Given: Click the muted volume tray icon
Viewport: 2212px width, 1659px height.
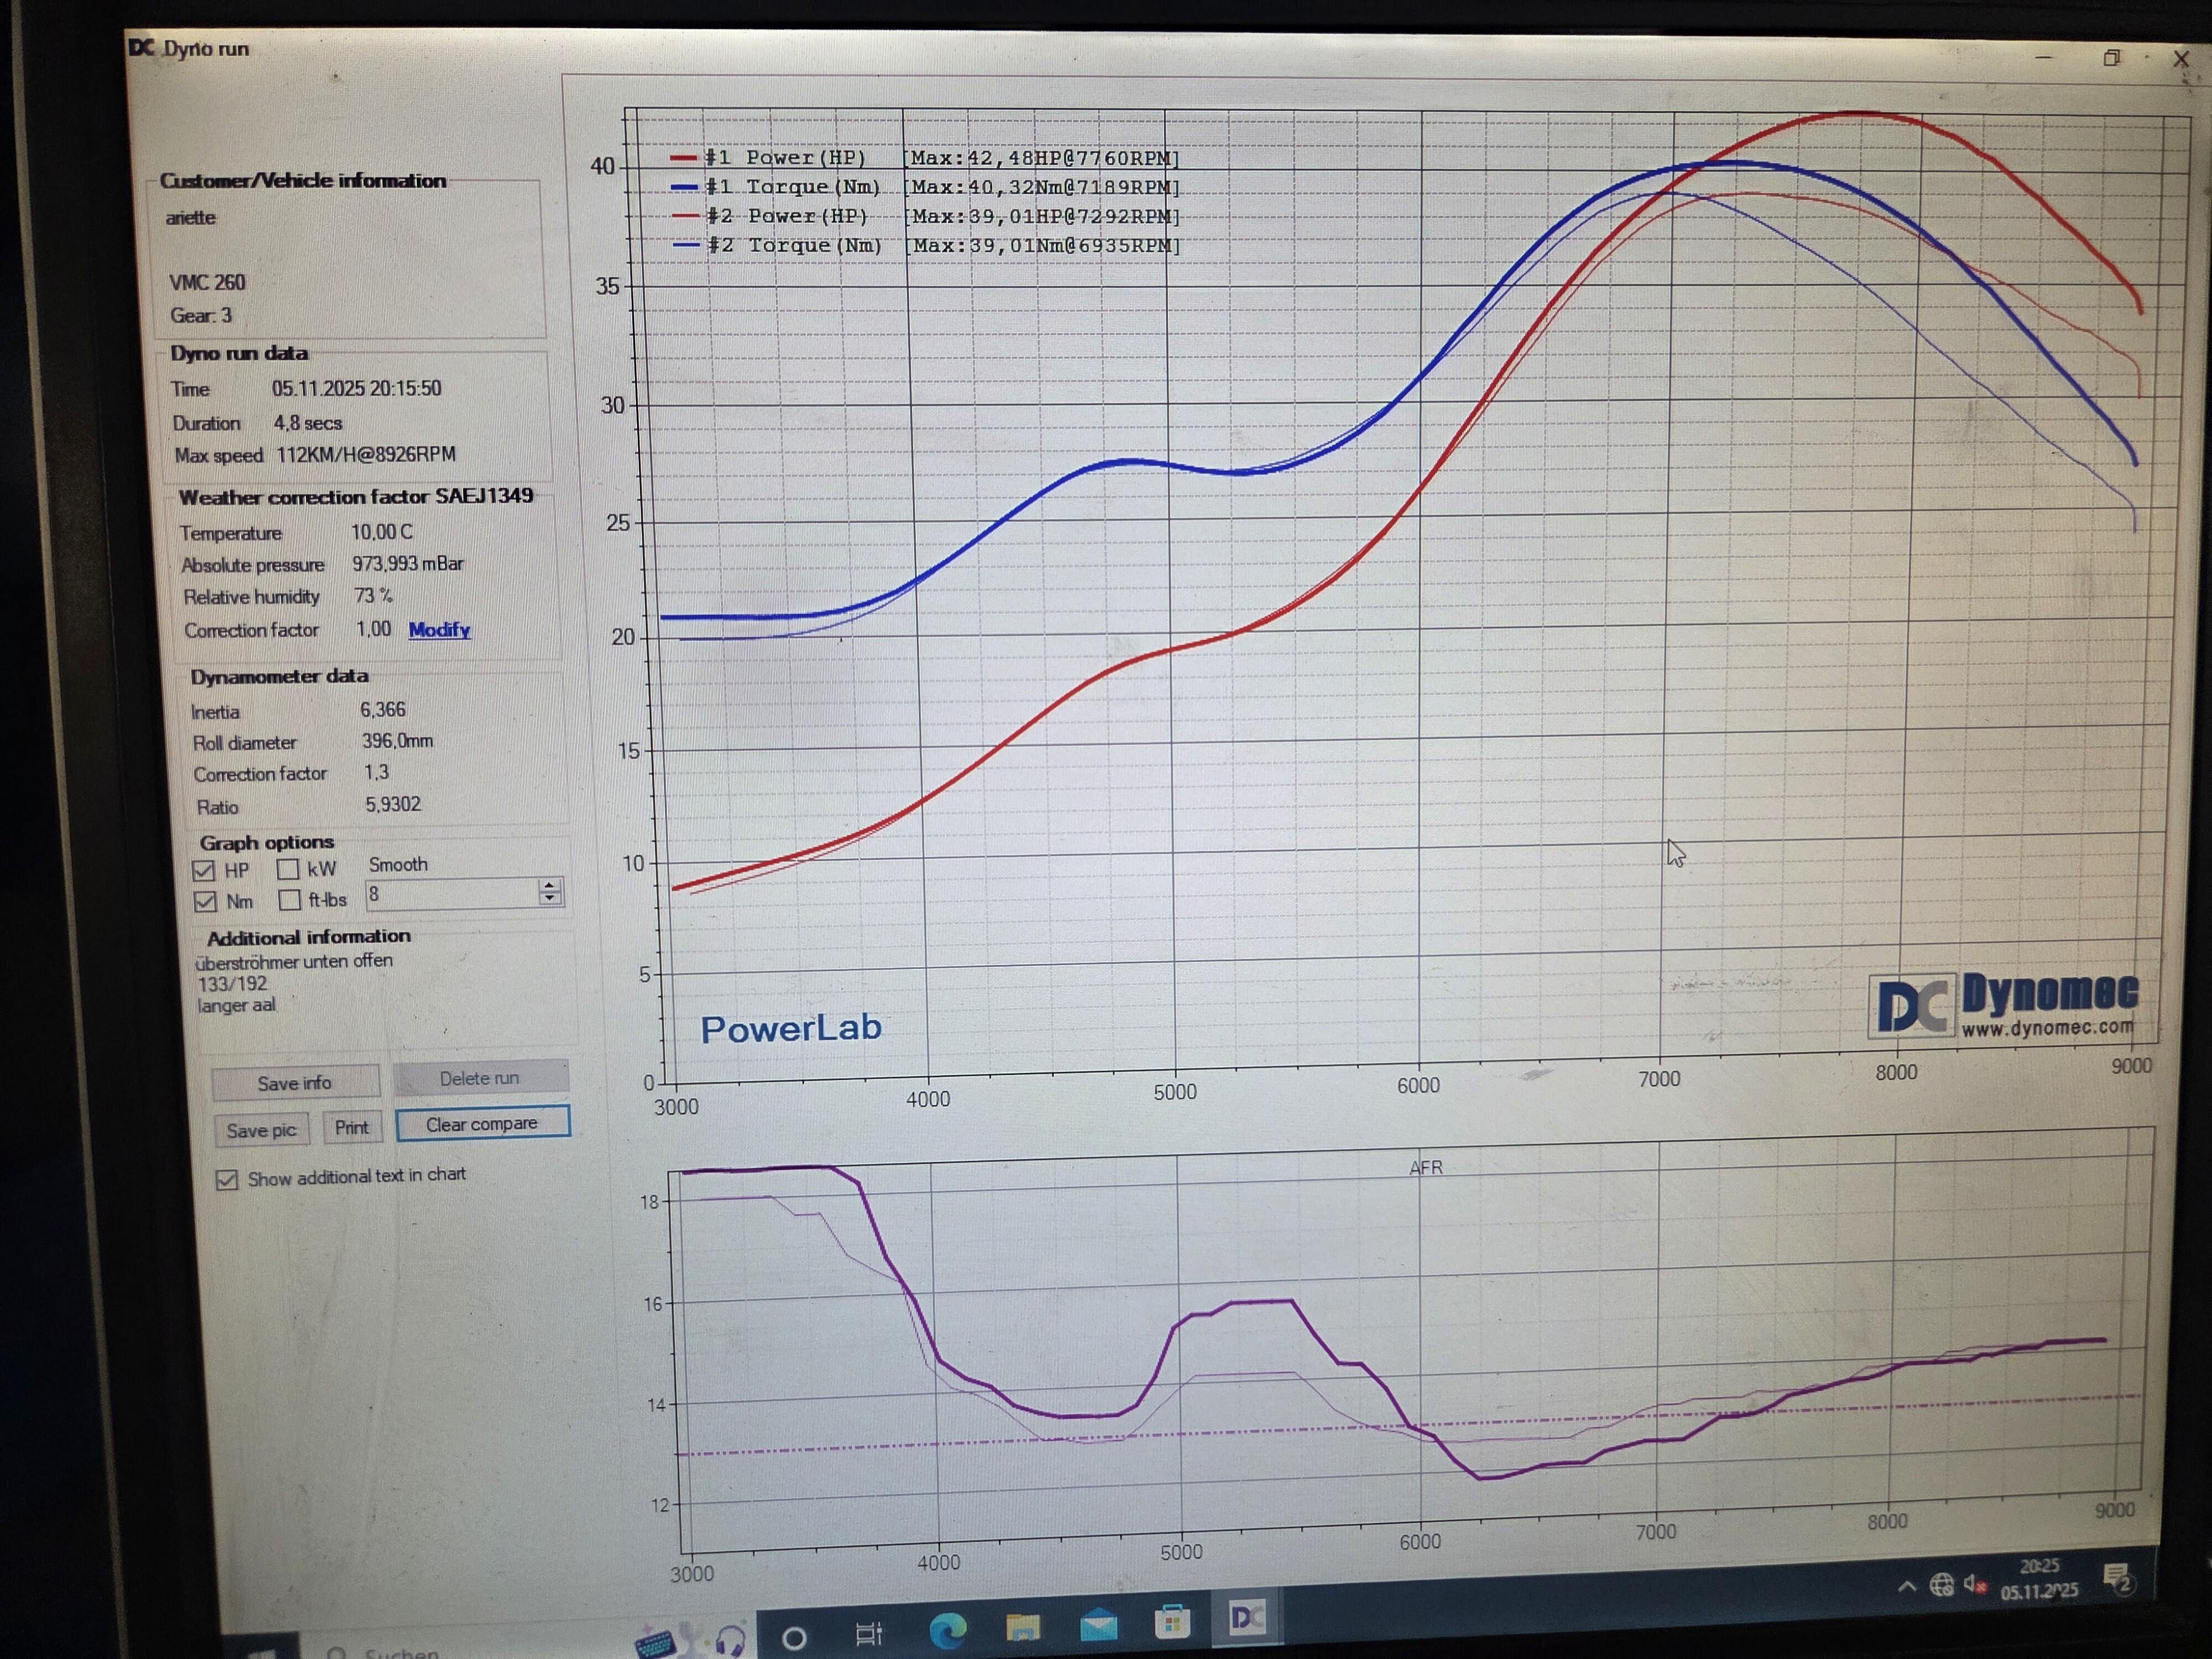Looking at the screenshot, I should point(1975,1583).
